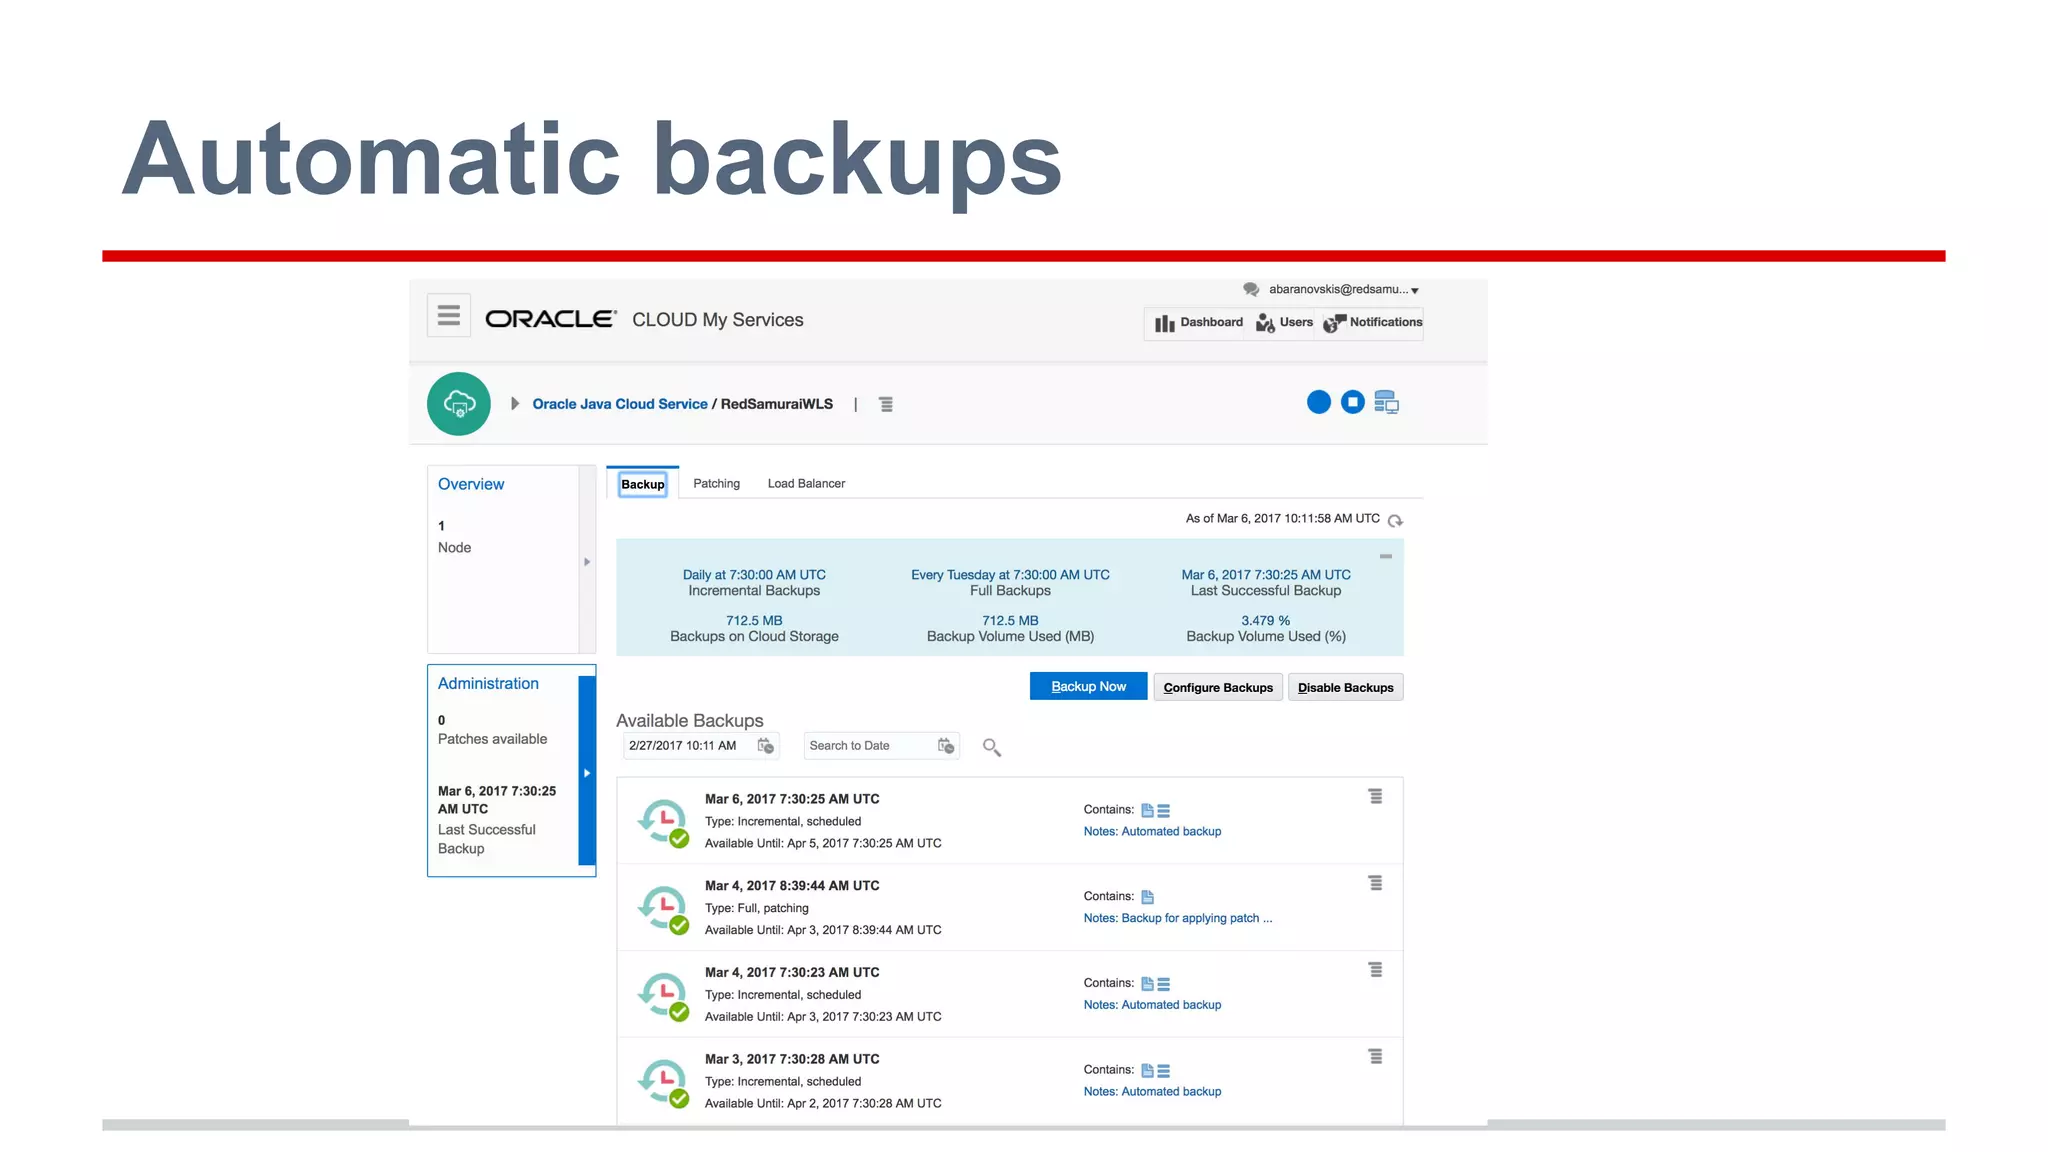Go to Dashboard

pos(1198,323)
